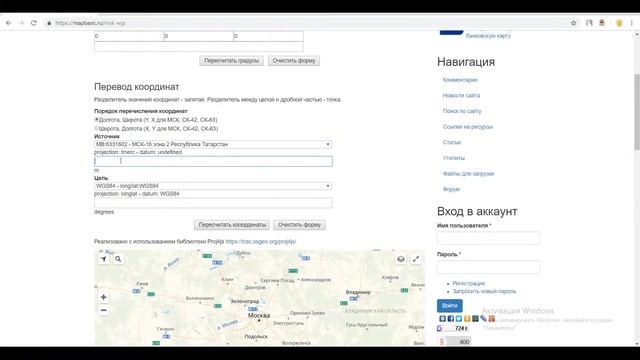
Task: Click Москва on the map
Action: 259,316
